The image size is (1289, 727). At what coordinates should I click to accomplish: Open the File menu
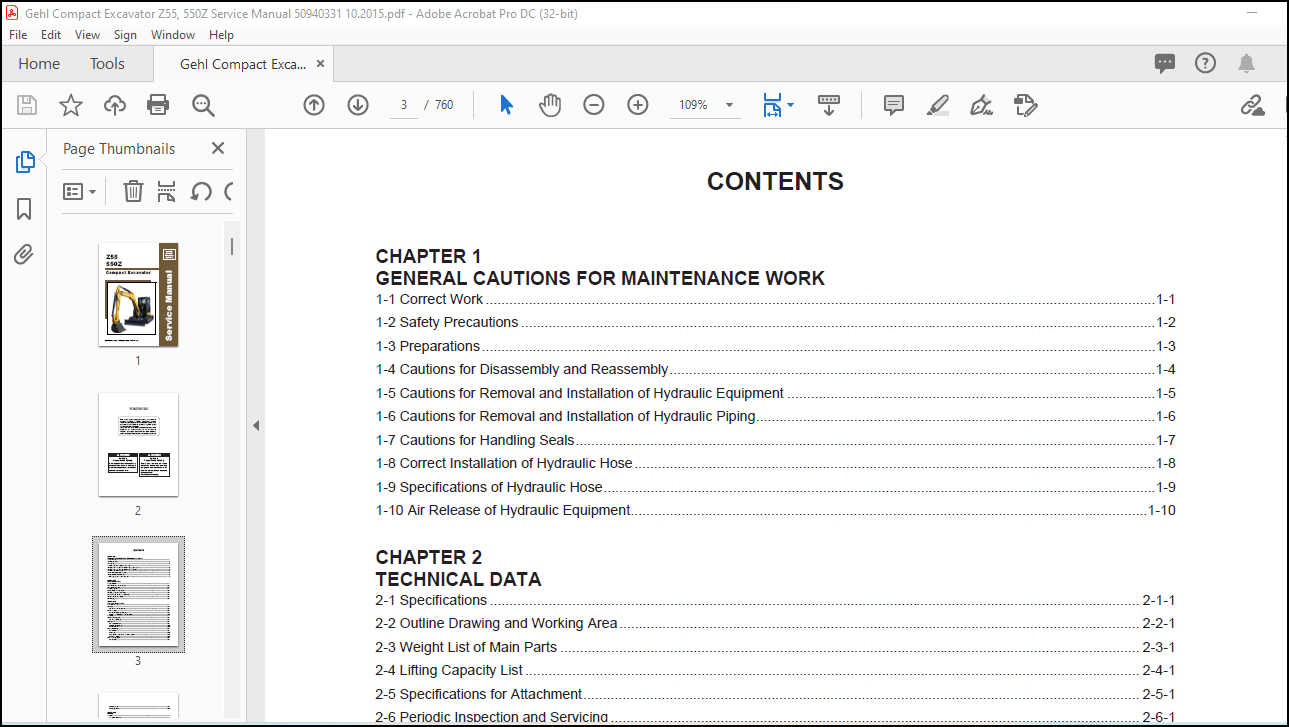[18, 34]
